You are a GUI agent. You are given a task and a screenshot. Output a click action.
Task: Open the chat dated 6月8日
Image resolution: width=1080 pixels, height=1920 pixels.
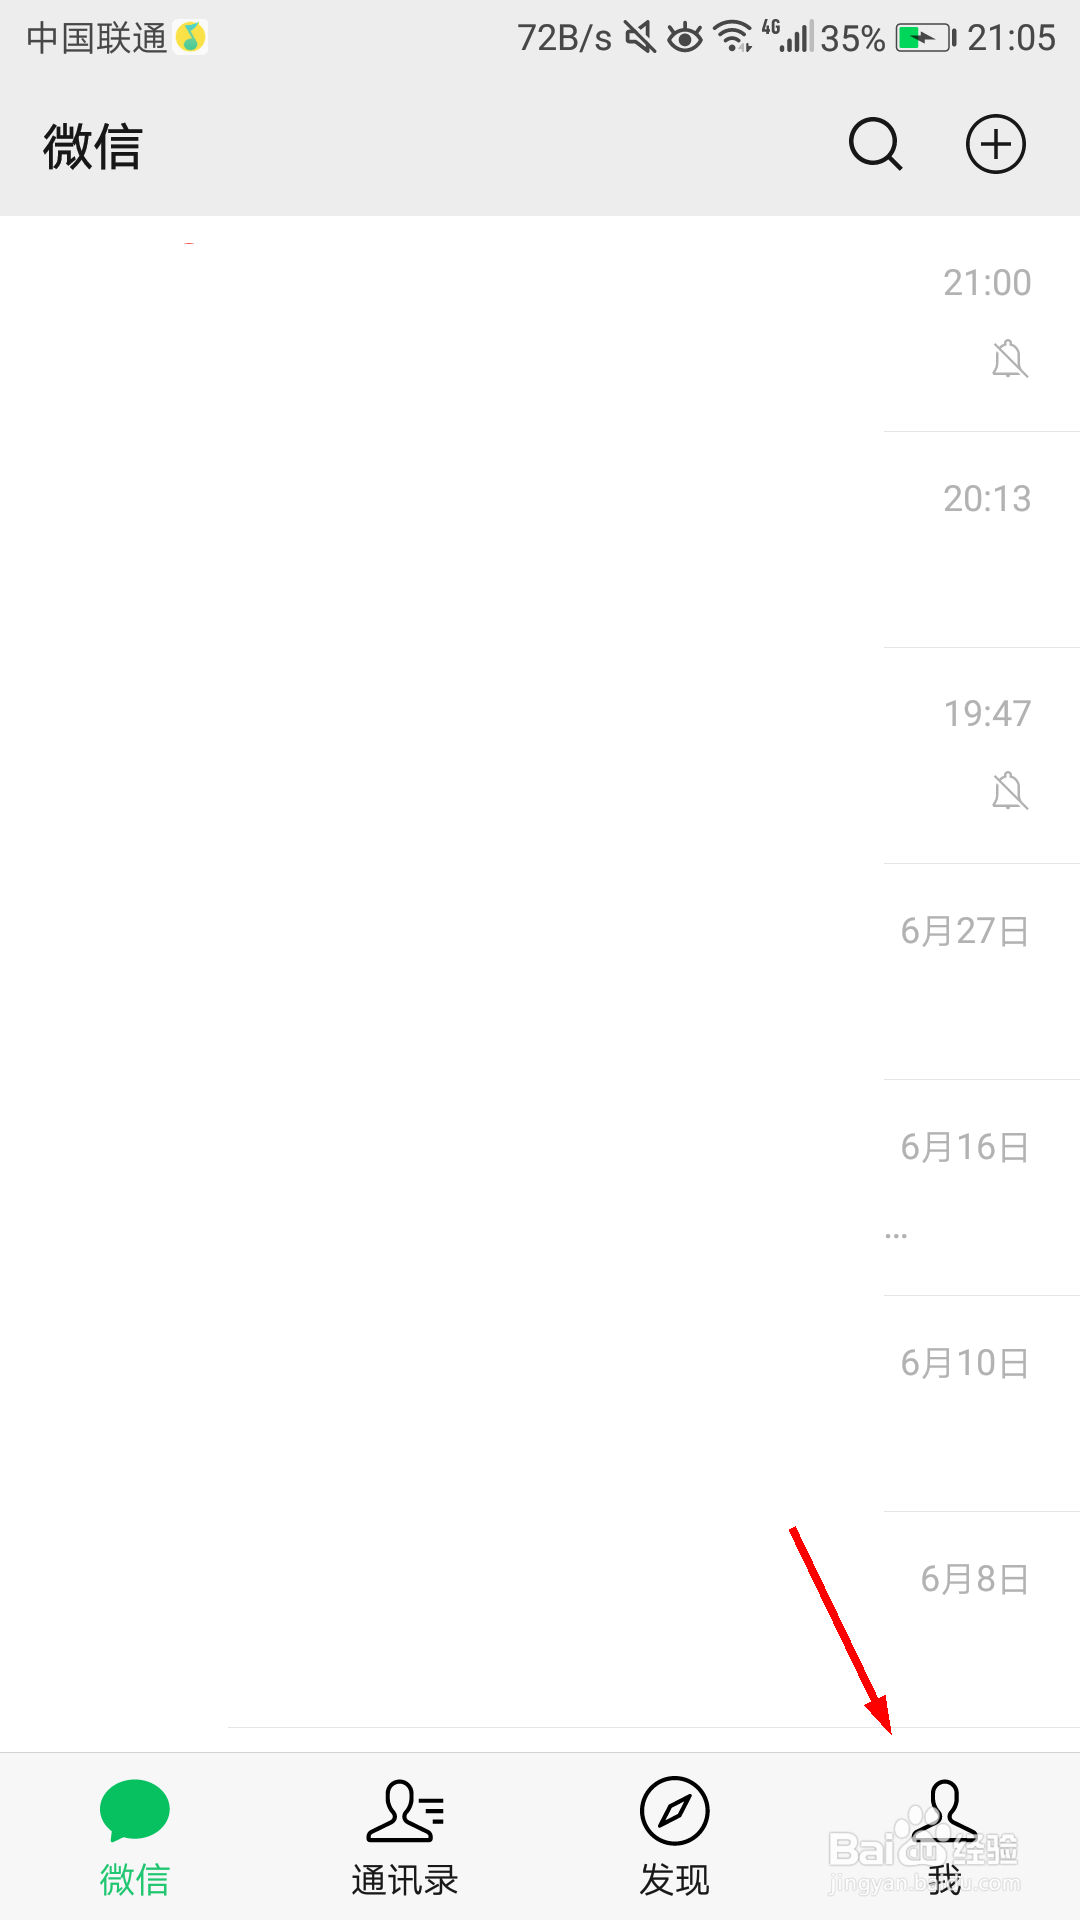click(x=540, y=1620)
